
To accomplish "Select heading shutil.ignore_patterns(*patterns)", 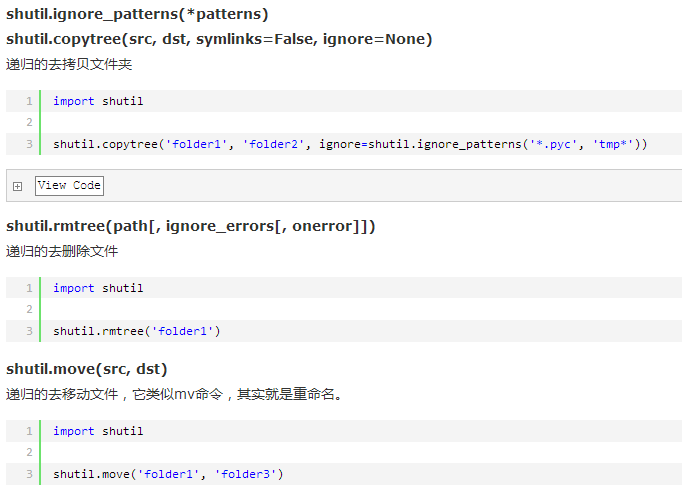I will click(137, 14).
